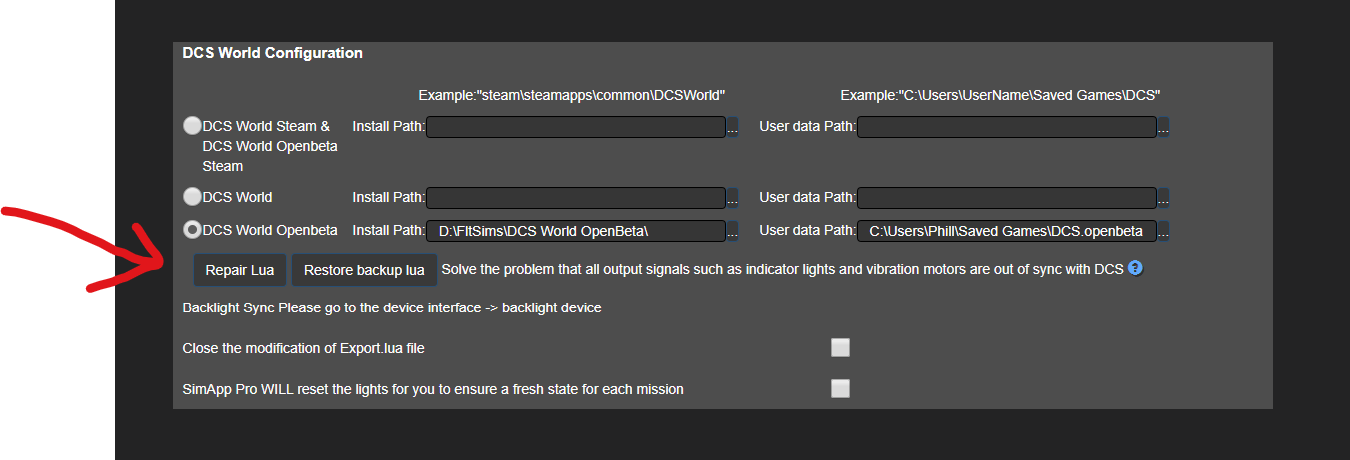Image resolution: width=1350 pixels, height=460 pixels.
Task: Browse user data path for DCS World Steam
Action: point(1163,127)
